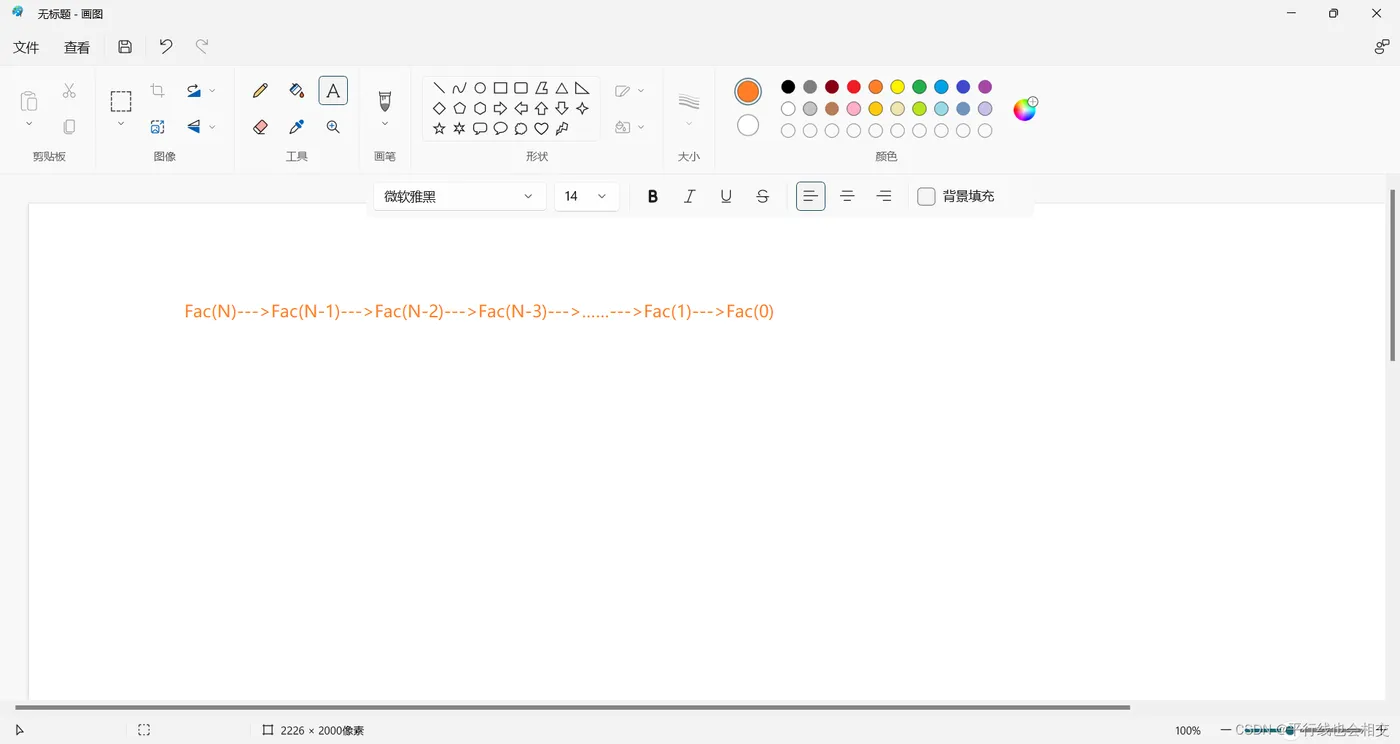The image size is (1400, 744).
Task: Select the curve shape
Action: (459, 88)
